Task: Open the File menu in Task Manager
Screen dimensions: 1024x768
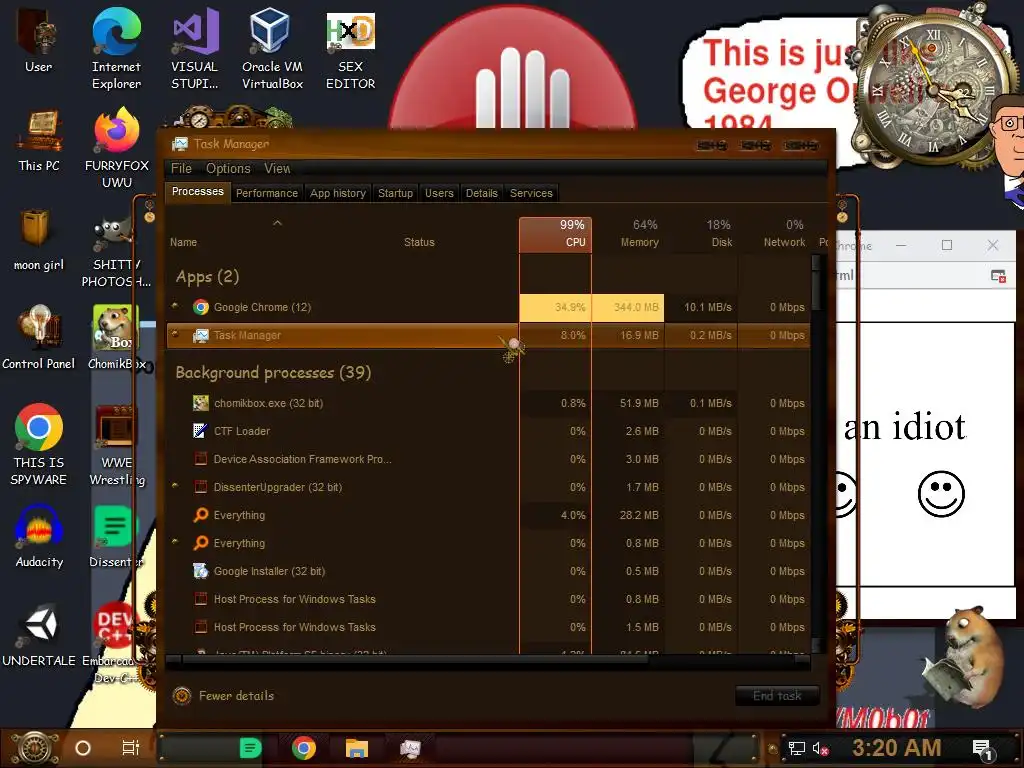Action: [x=181, y=168]
